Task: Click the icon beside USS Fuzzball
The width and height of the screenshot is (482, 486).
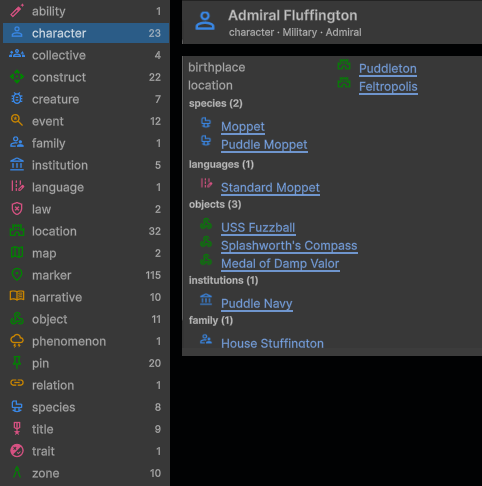Action: (206, 224)
